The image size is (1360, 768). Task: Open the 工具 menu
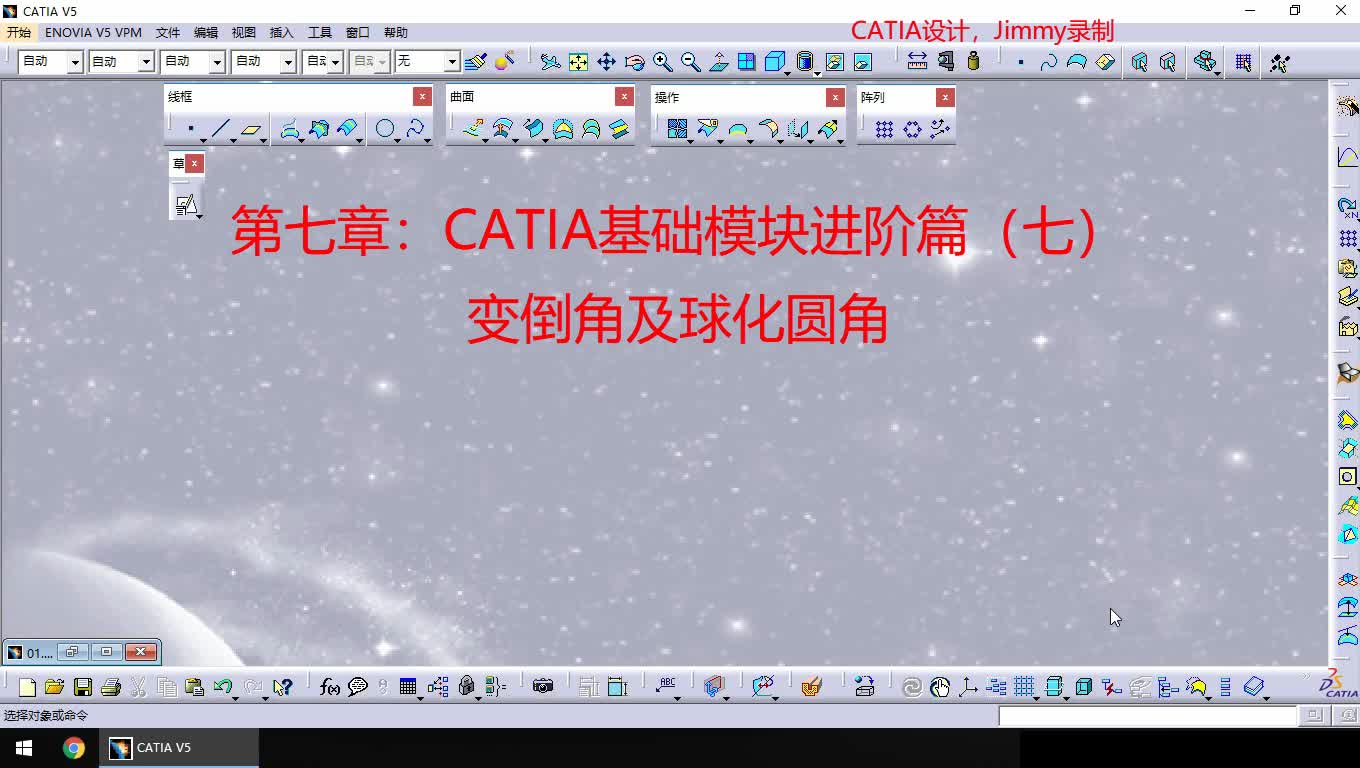click(x=320, y=33)
